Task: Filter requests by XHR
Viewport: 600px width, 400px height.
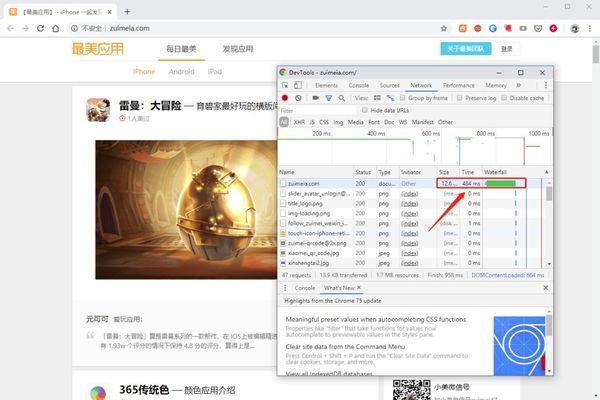Action: pos(299,122)
